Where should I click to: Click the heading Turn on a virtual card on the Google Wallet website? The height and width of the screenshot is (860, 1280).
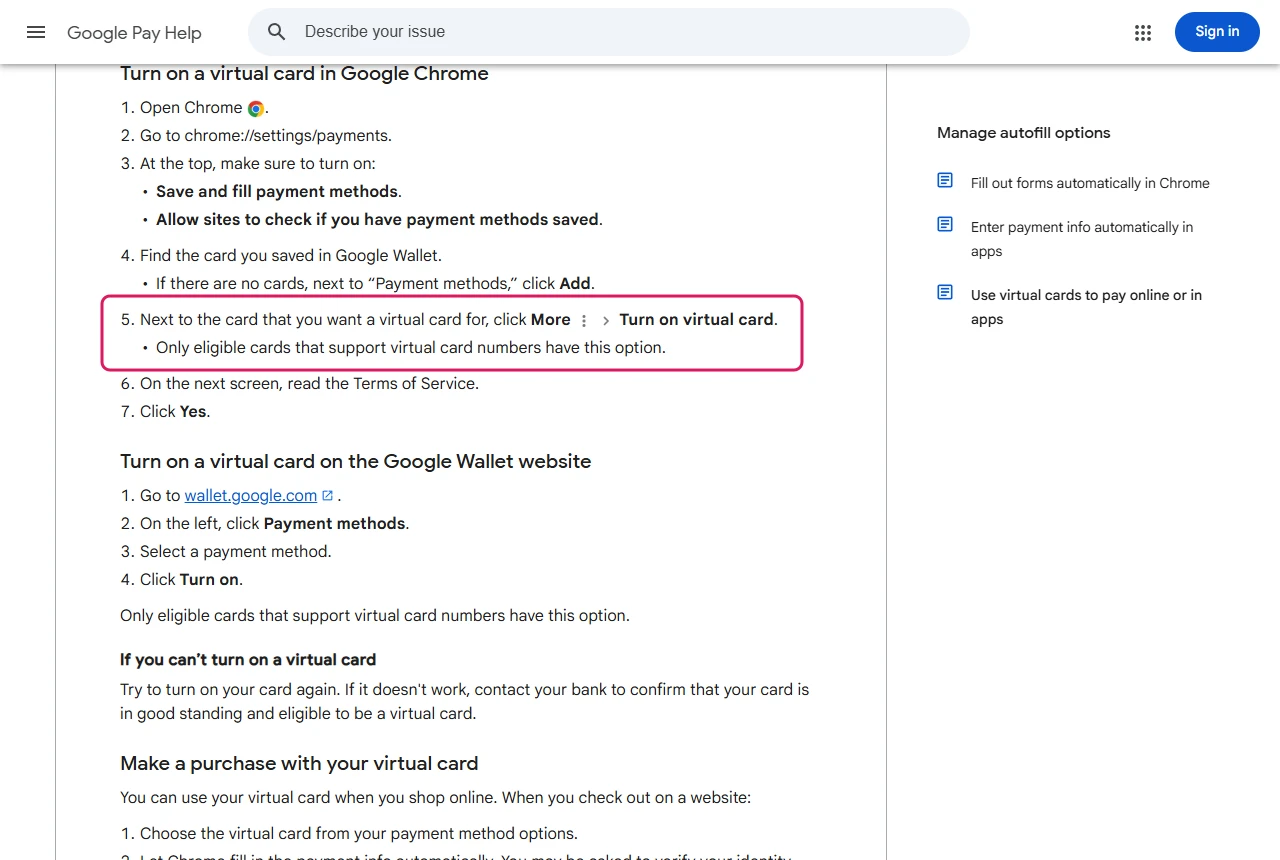coord(356,461)
